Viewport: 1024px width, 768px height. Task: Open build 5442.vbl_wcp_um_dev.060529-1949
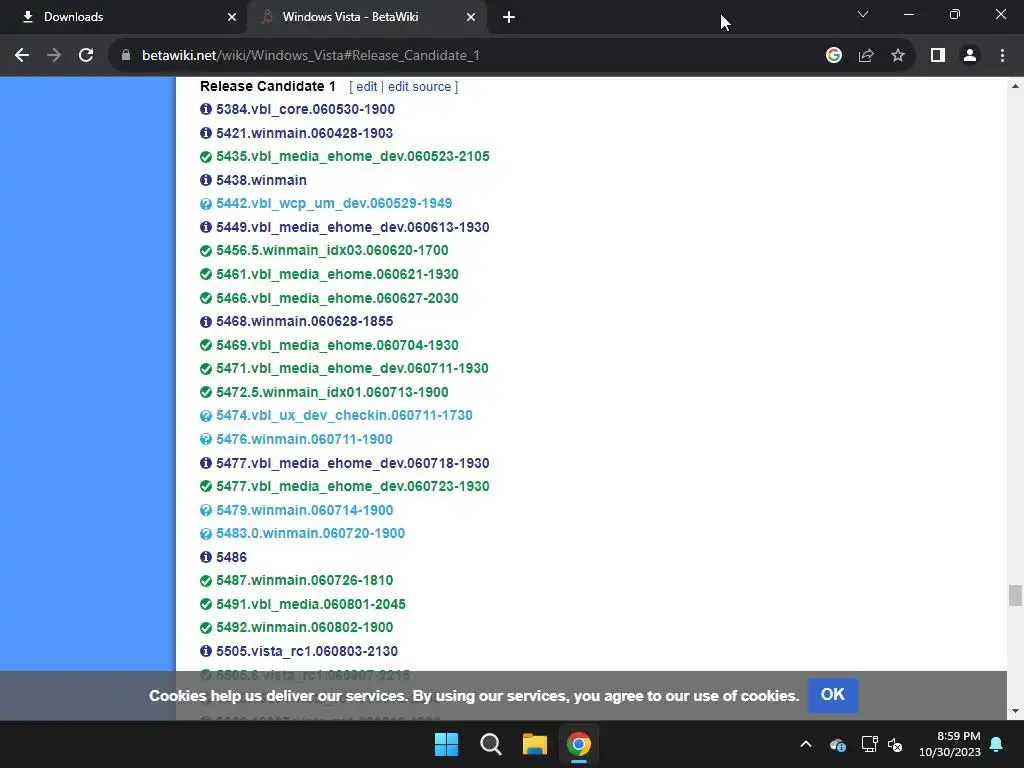334,204
